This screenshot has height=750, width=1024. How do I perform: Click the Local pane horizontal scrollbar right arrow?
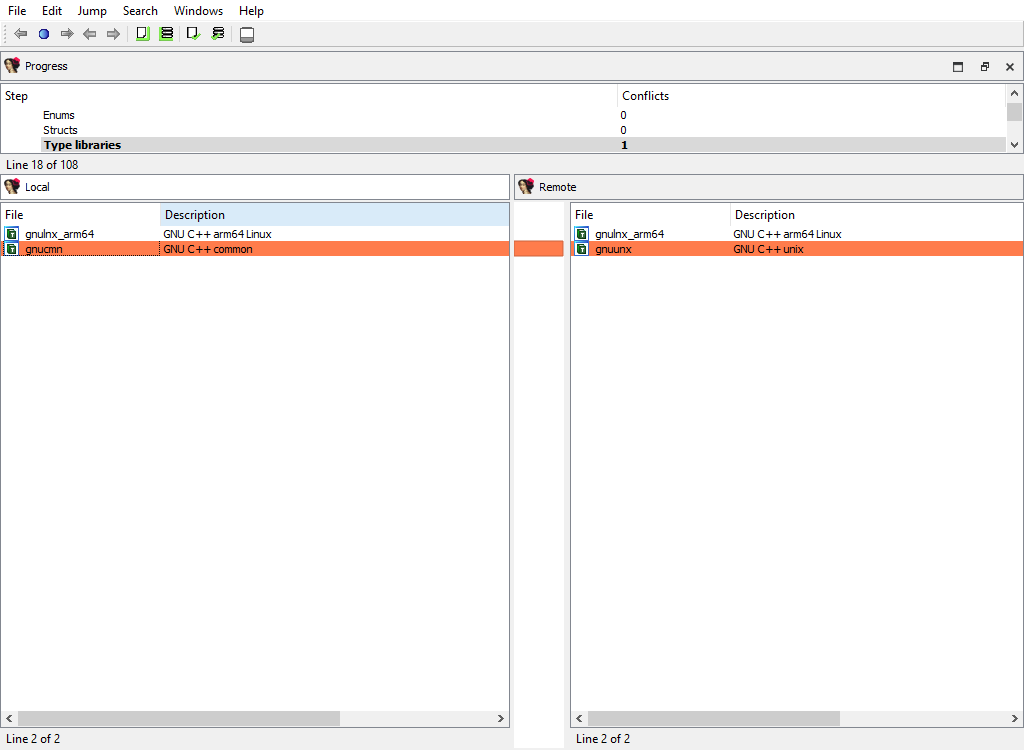[502, 719]
